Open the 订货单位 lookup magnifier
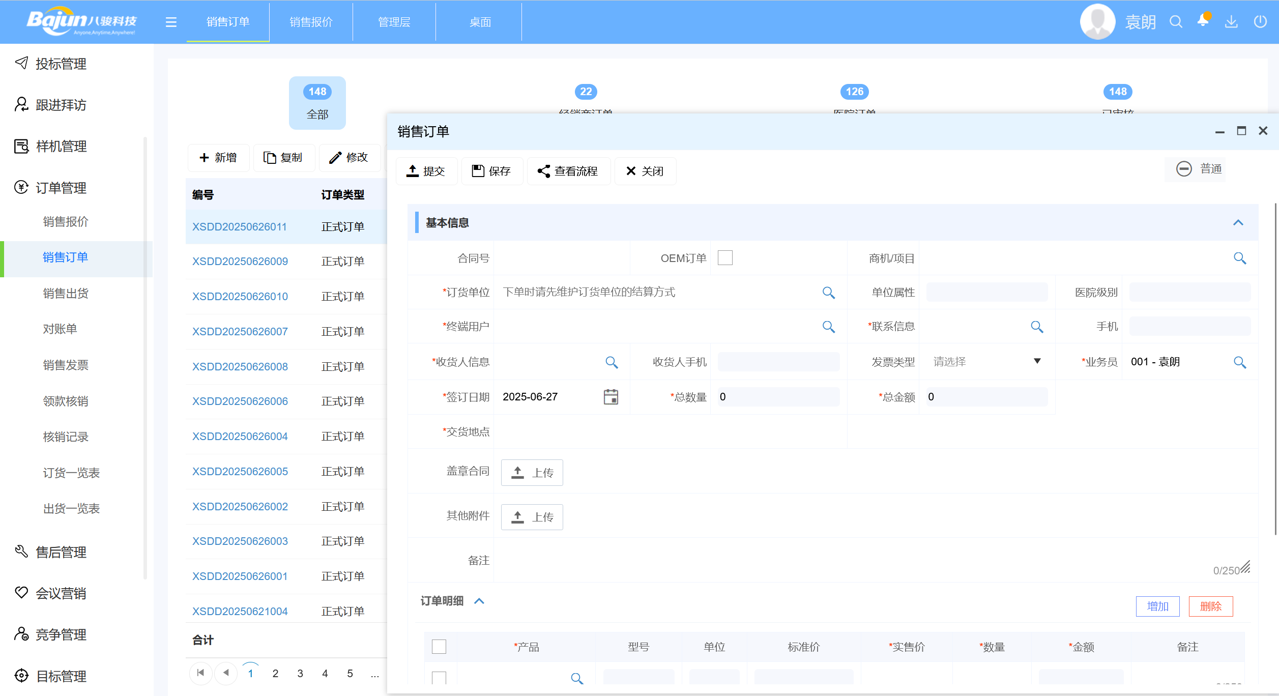The height and width of the screenshot is (696, 1279). coord(828,292)
